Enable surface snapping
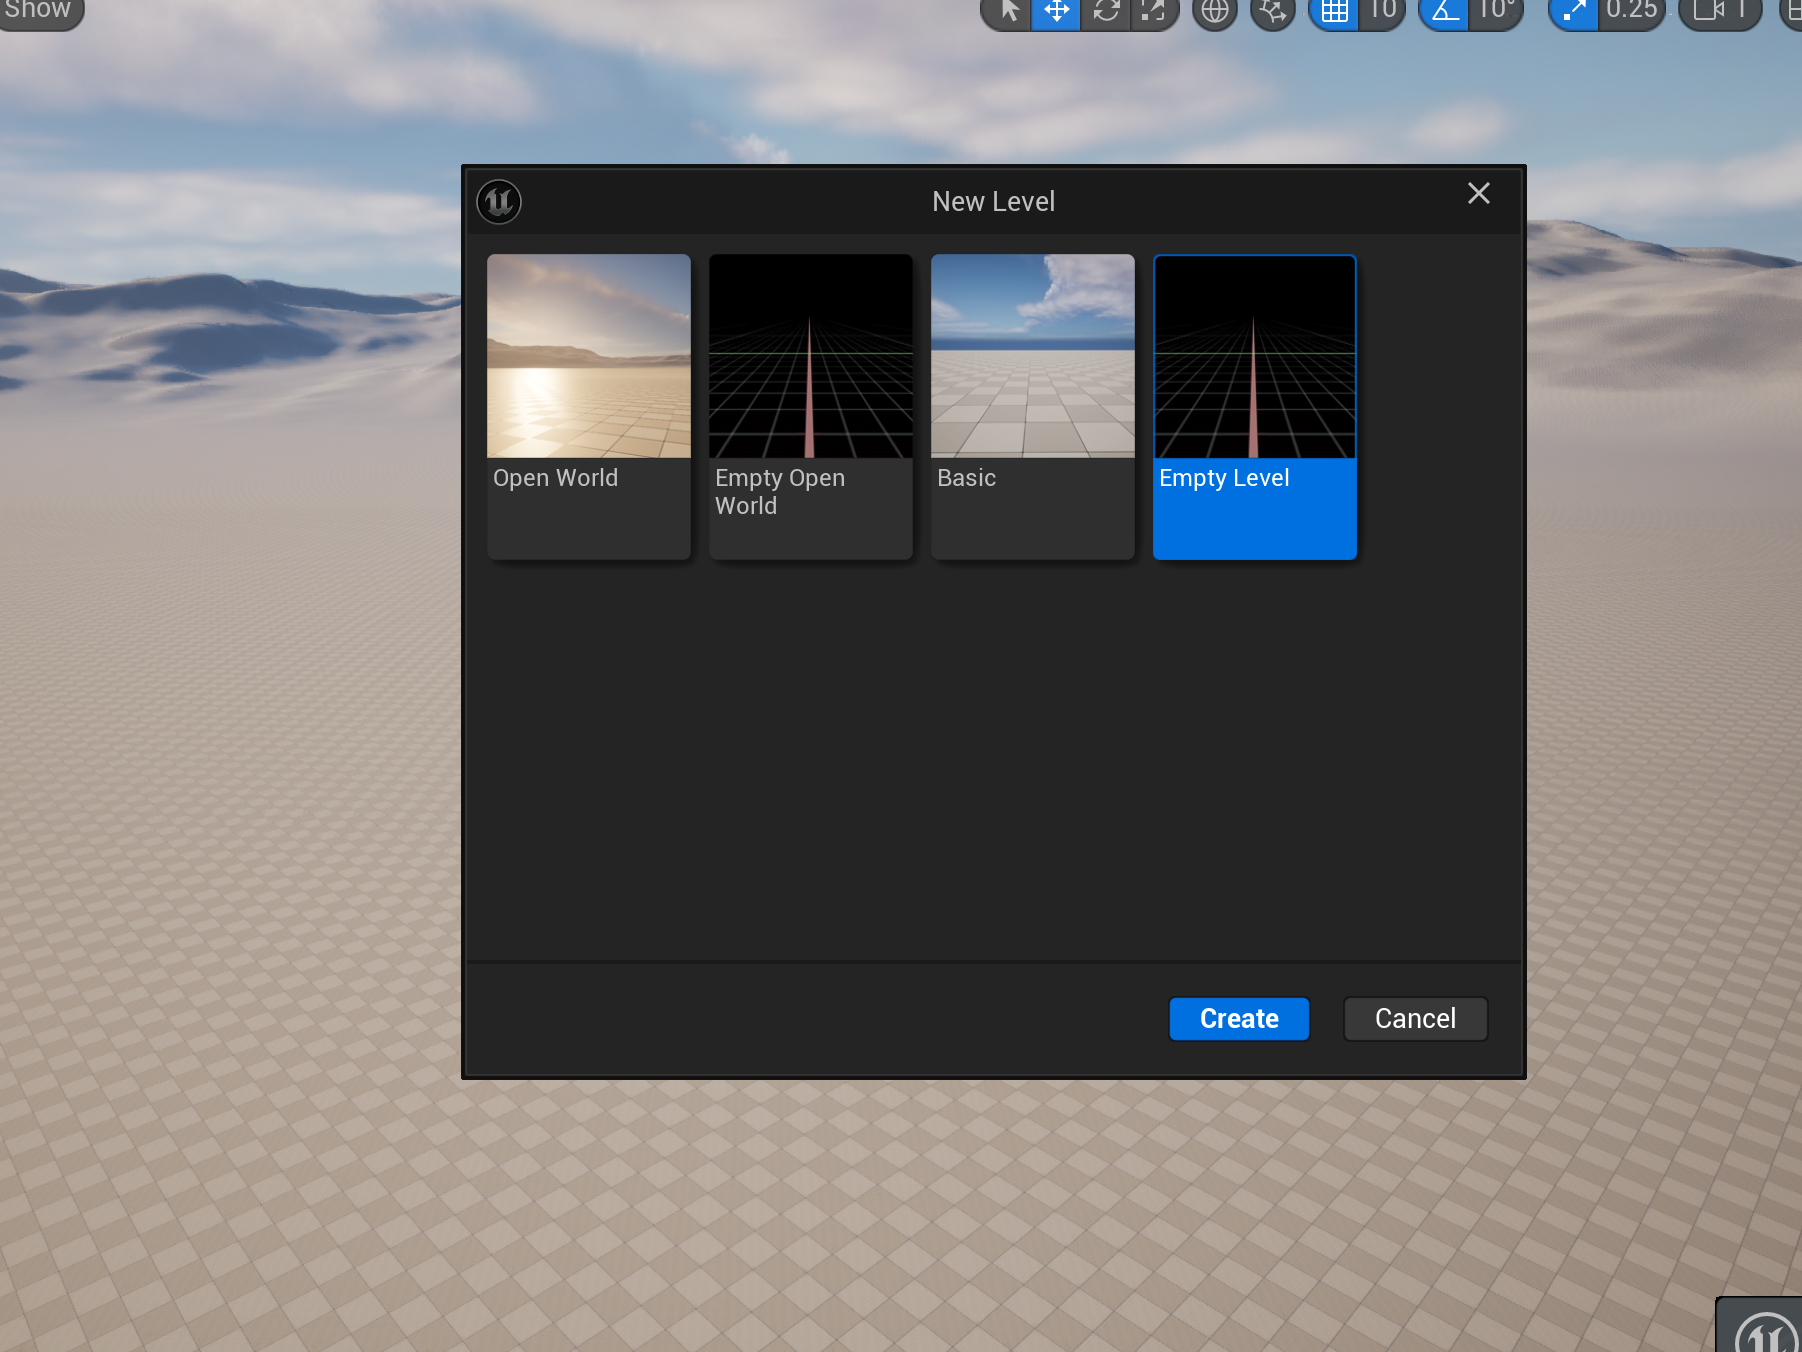 coord(1272,11)
